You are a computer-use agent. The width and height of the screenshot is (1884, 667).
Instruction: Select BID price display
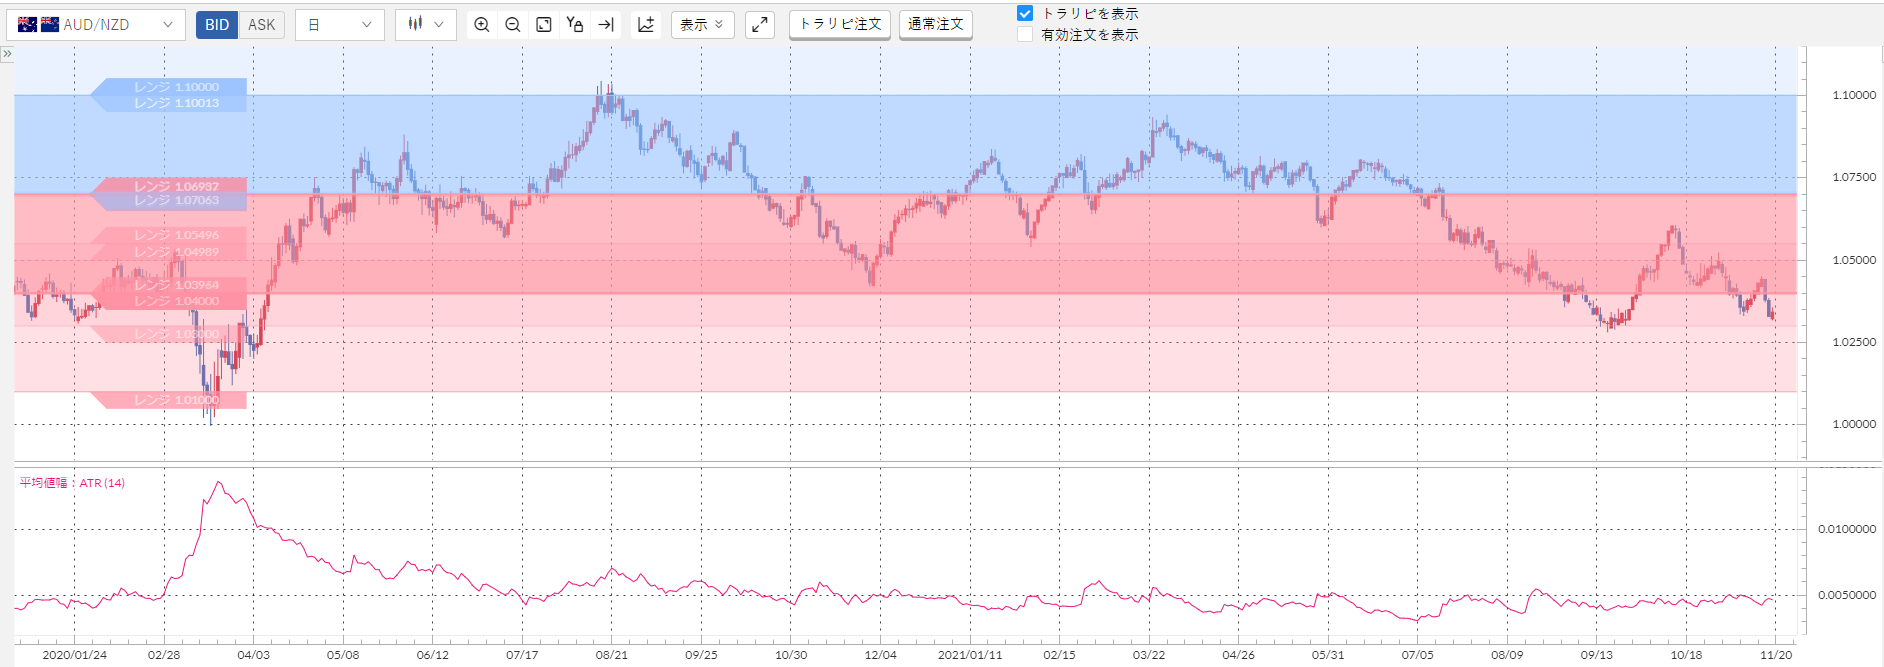(x=217, y=25)
